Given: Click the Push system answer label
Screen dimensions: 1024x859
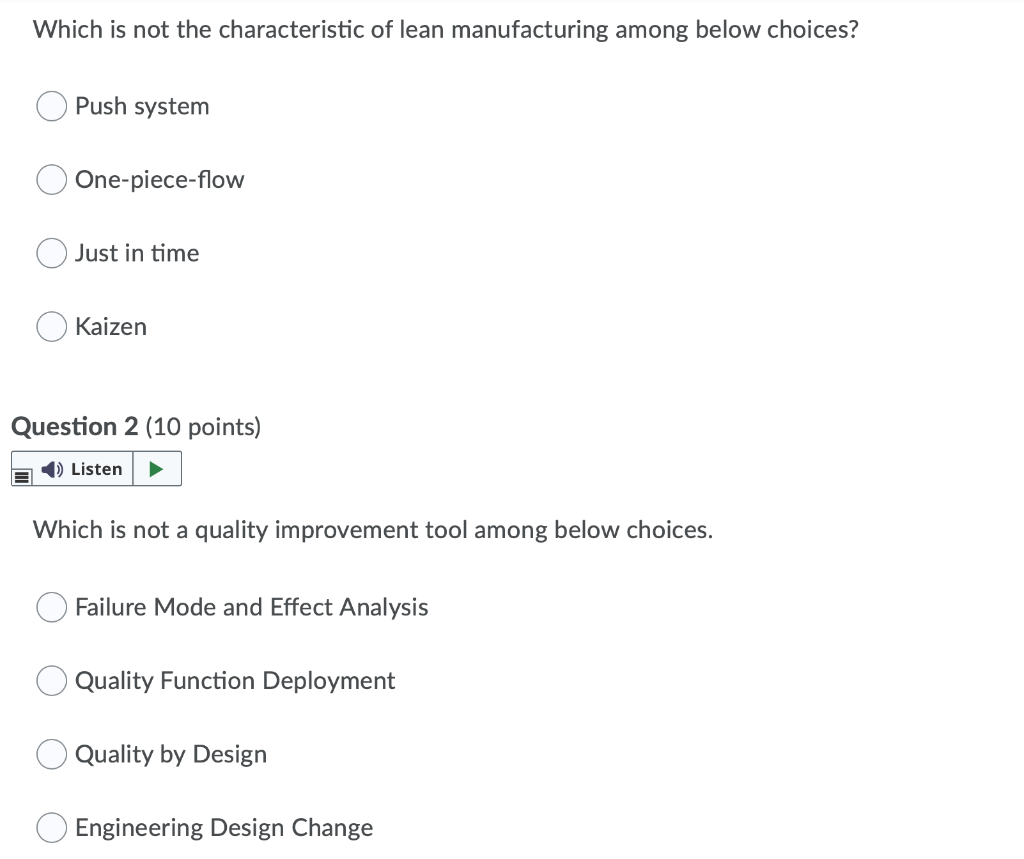Looking at the screenshot, I should (141, 106).
